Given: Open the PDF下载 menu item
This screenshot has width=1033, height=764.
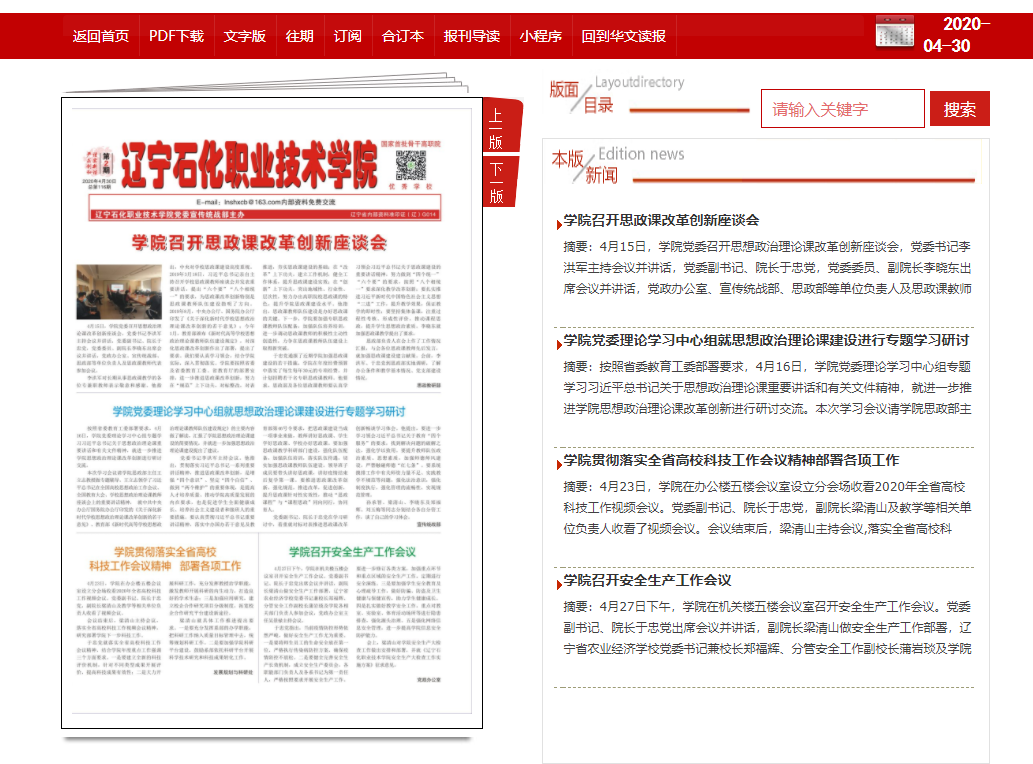Looking at the screenshot, I should [x=176, y=36].
